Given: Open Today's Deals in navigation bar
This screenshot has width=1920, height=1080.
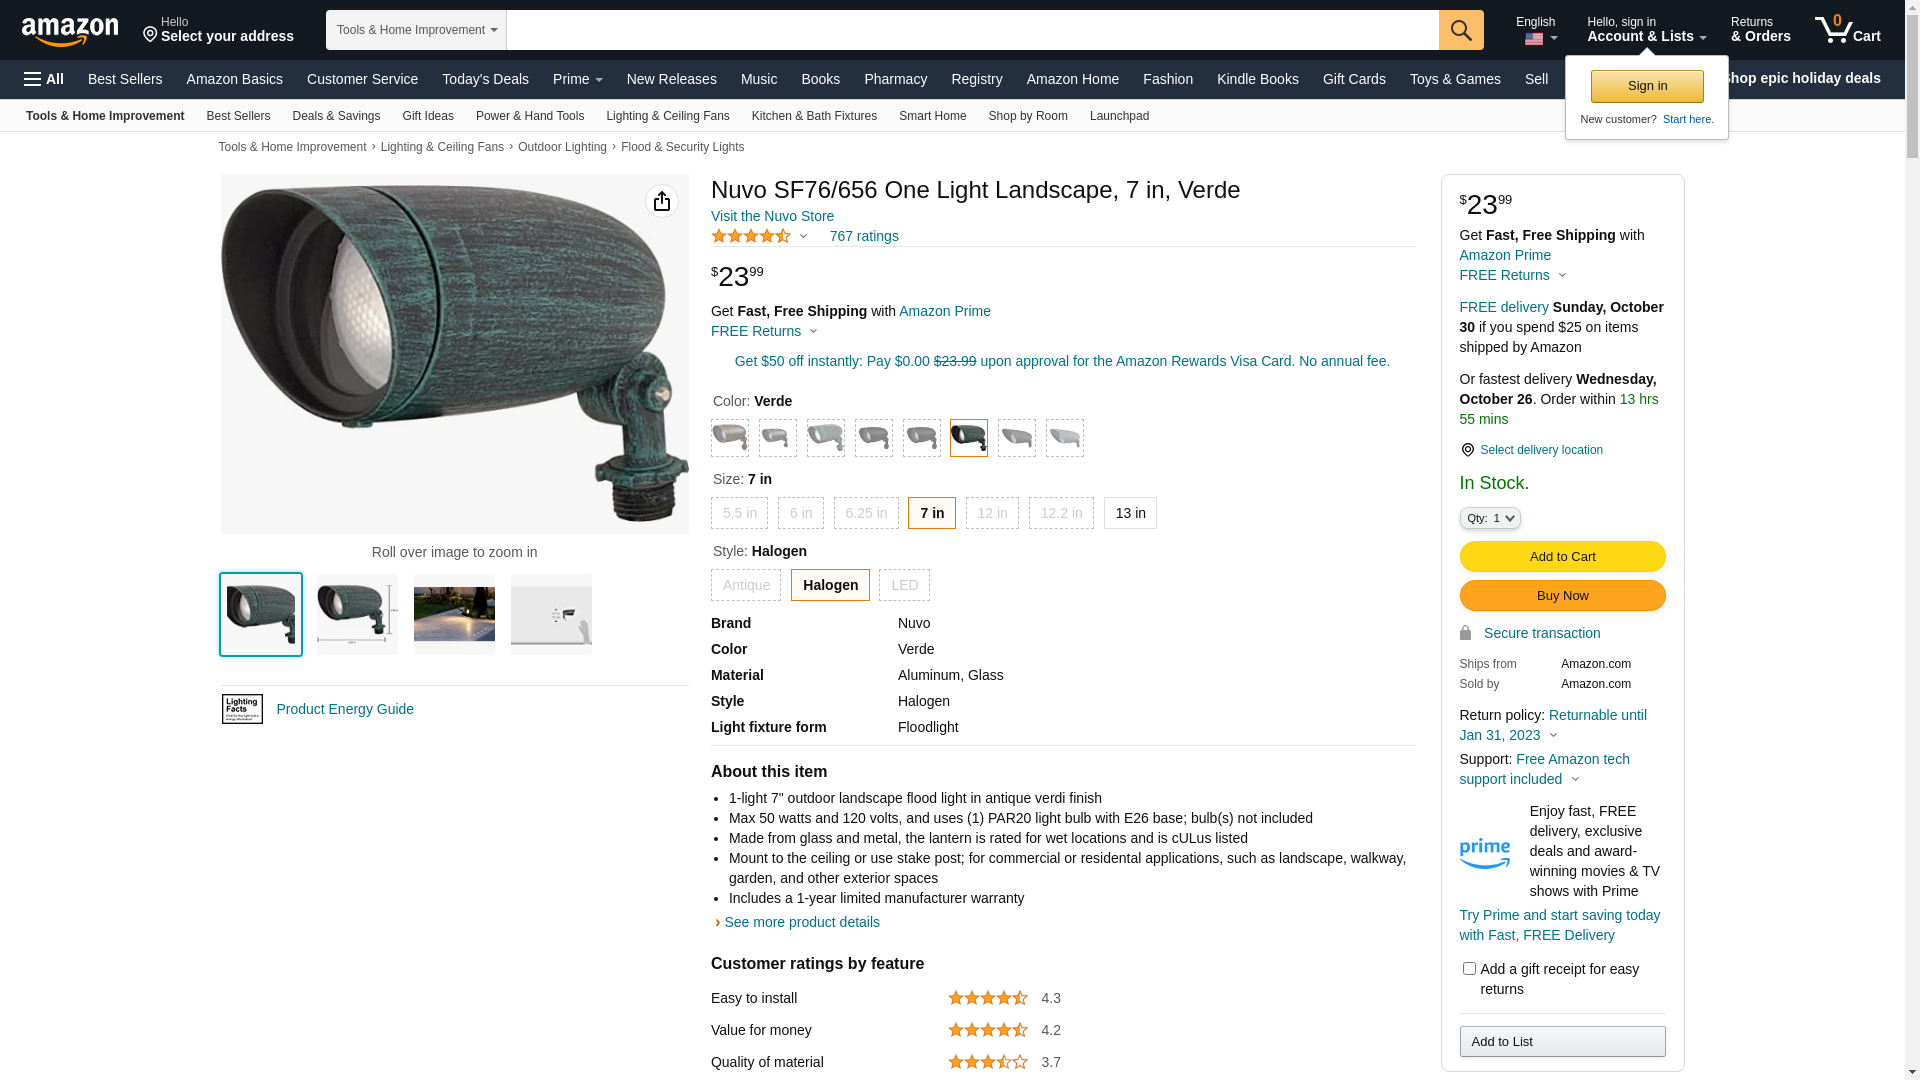Looking at the screenshot, I should point(485,79).
